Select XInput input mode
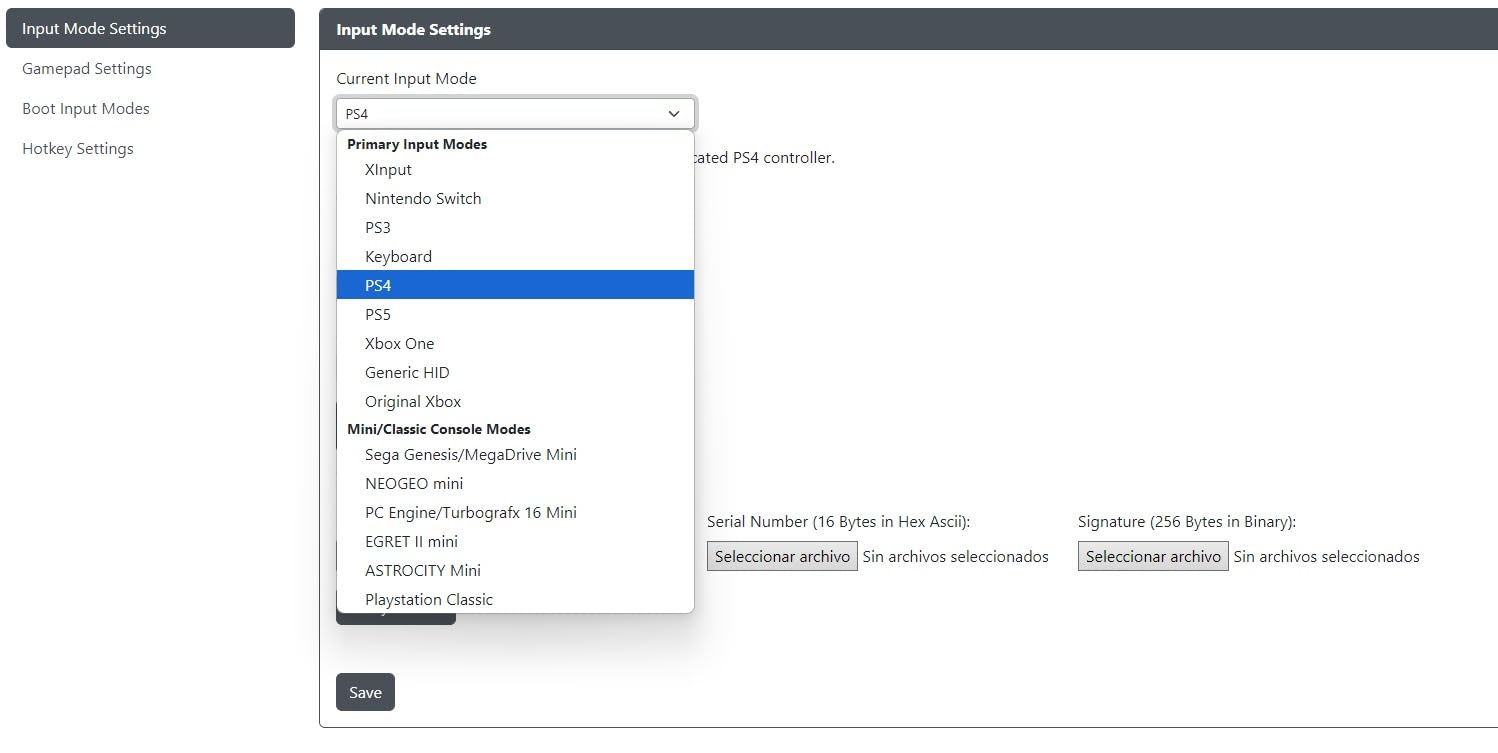Image resolution: width=1498 pixels, height=753 pixels. click(515, 170)
